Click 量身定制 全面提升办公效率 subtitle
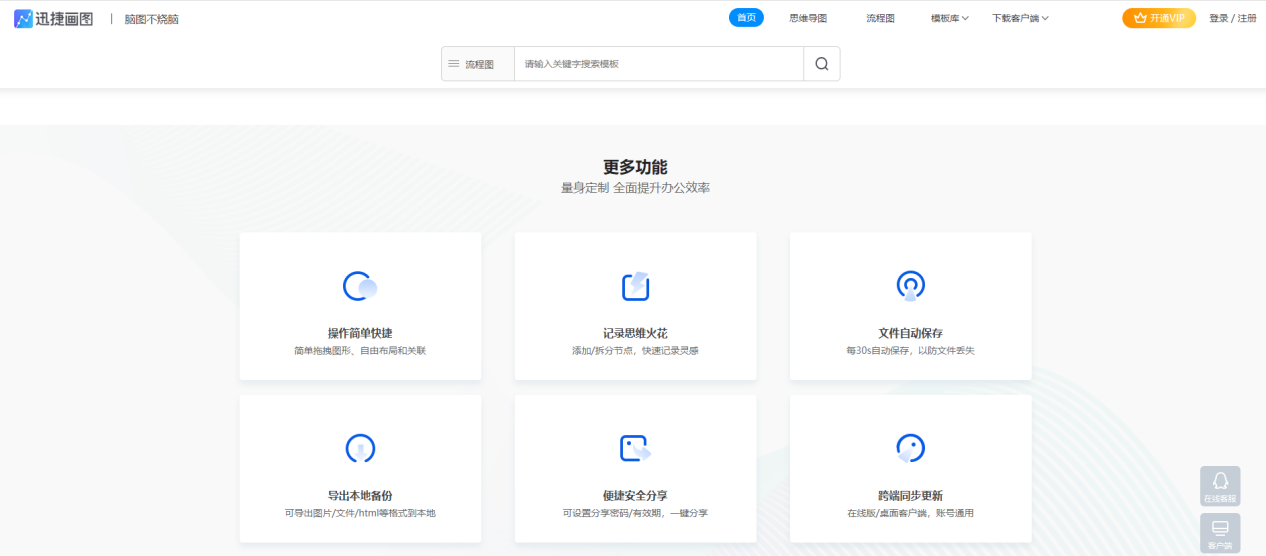 (635, 188)
